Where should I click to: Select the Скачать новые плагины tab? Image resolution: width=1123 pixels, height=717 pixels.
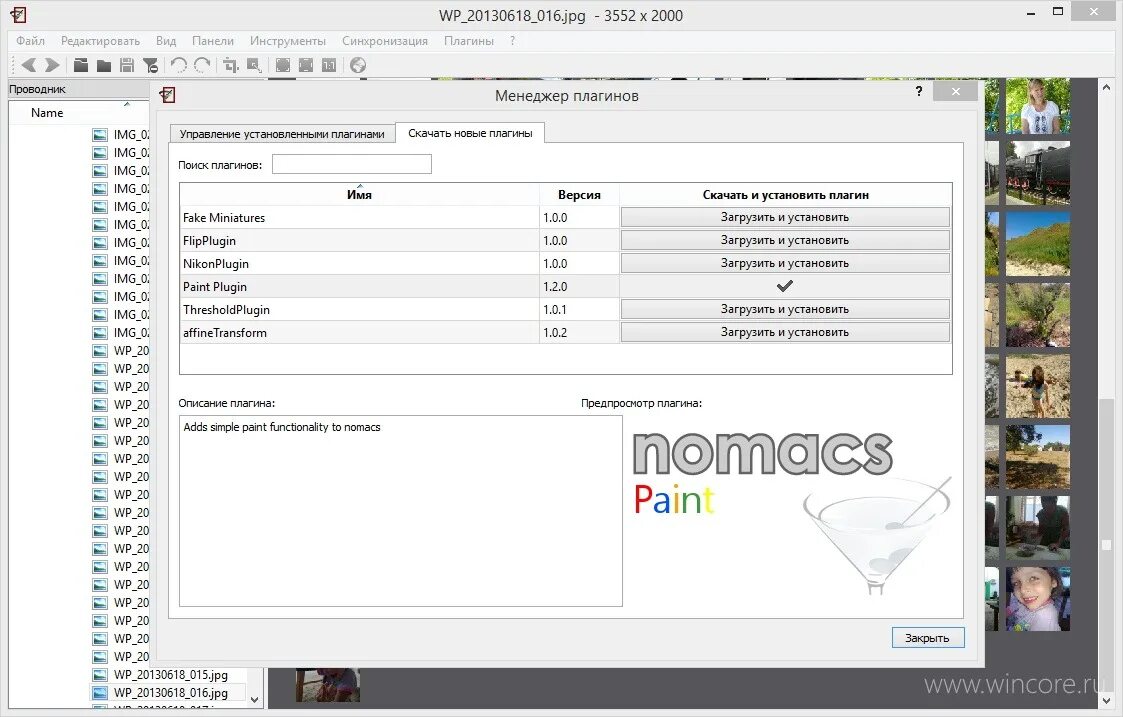click(470, 133)
